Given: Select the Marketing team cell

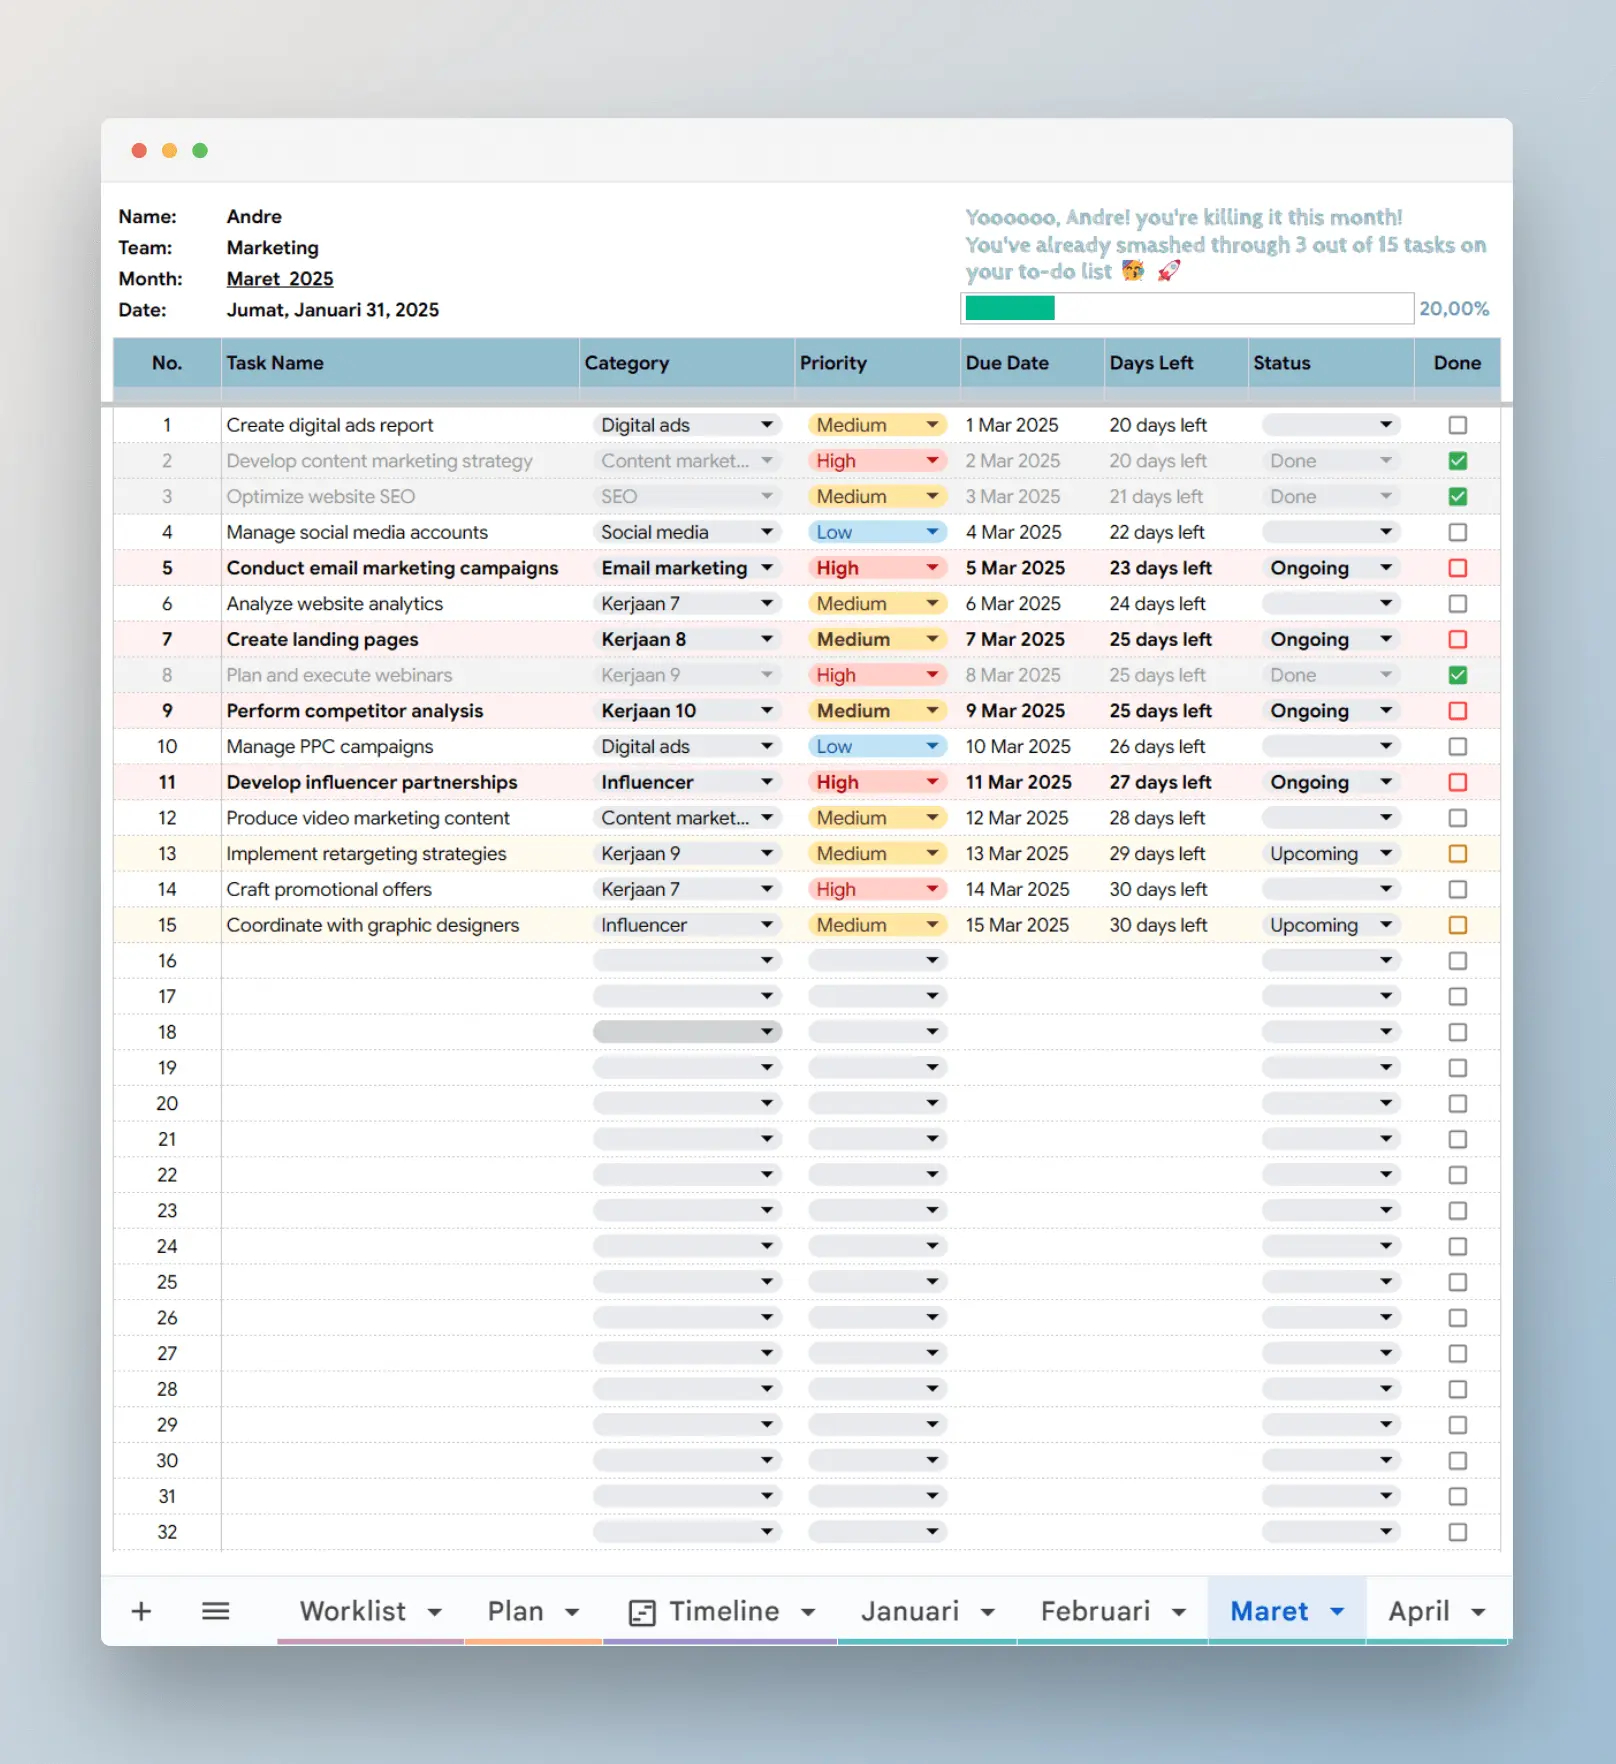Looking at the screenshot, I should [272, 248].
